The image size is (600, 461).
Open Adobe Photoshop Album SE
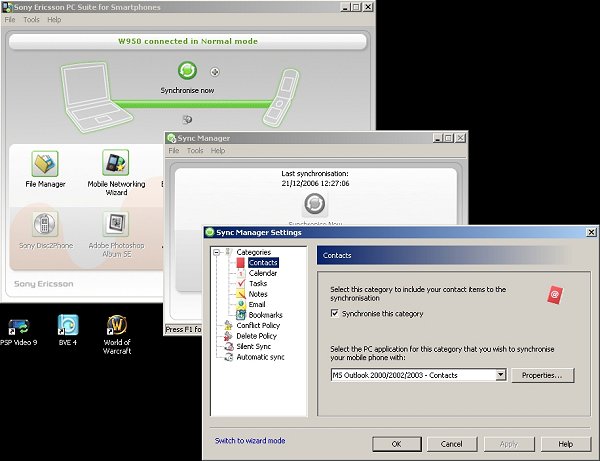click(x=116, y=224)
